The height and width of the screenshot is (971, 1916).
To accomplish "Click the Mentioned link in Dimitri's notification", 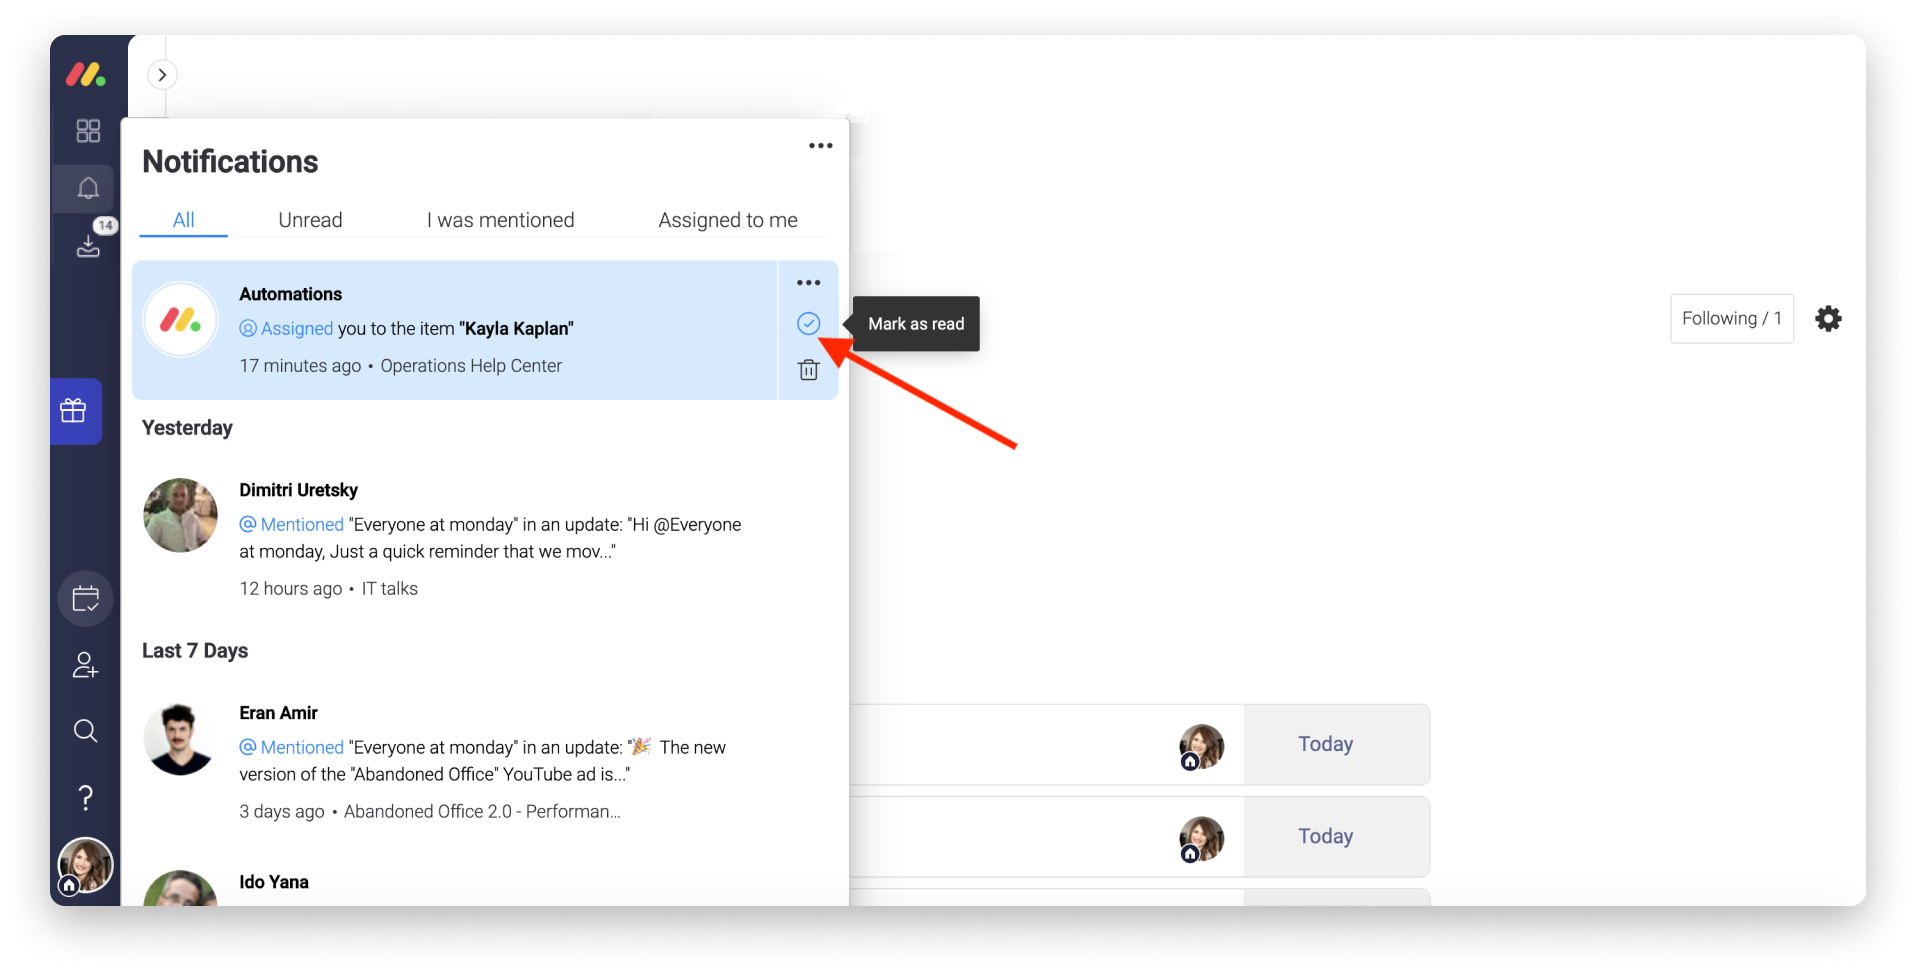I will point(302,525).
